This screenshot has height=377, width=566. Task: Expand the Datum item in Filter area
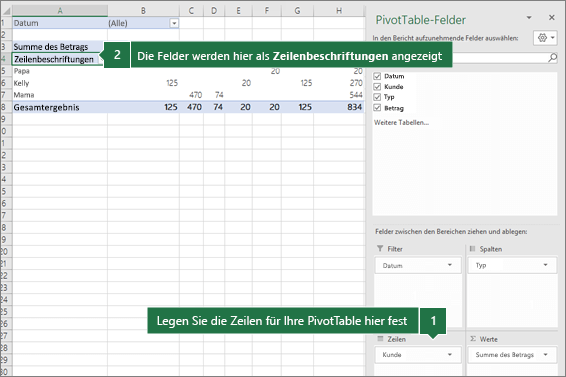(x=450, y=265)
